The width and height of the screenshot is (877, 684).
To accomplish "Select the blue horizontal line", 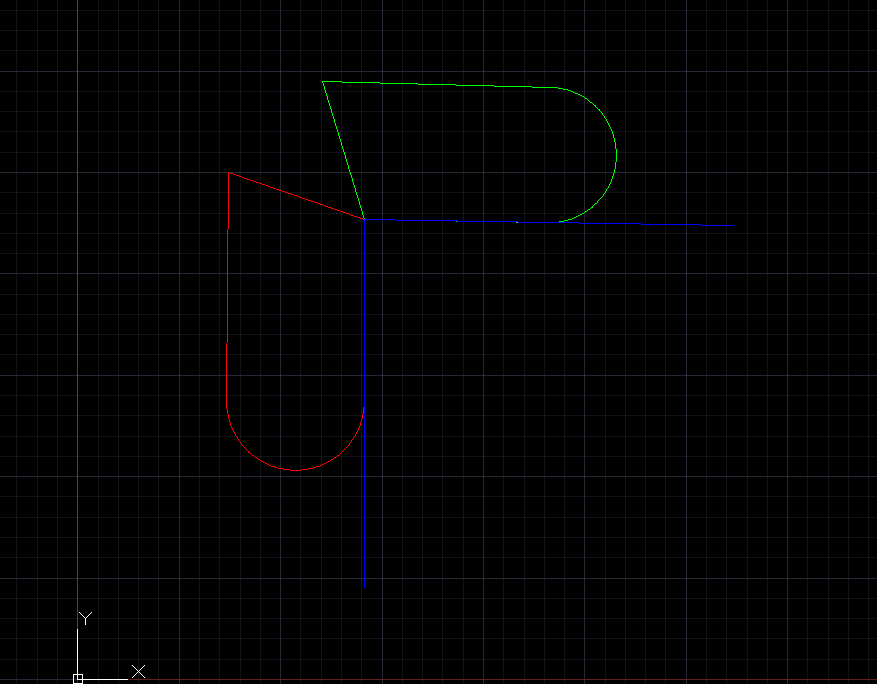I will point(549,222).
